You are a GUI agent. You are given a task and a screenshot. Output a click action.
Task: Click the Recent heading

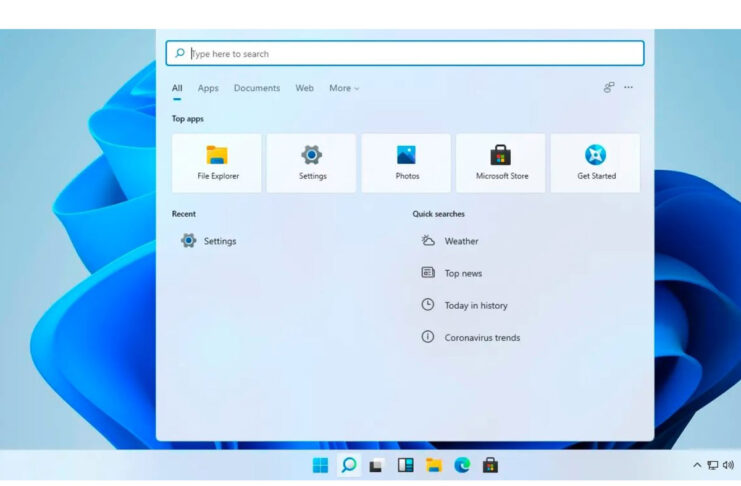(184, 214)
